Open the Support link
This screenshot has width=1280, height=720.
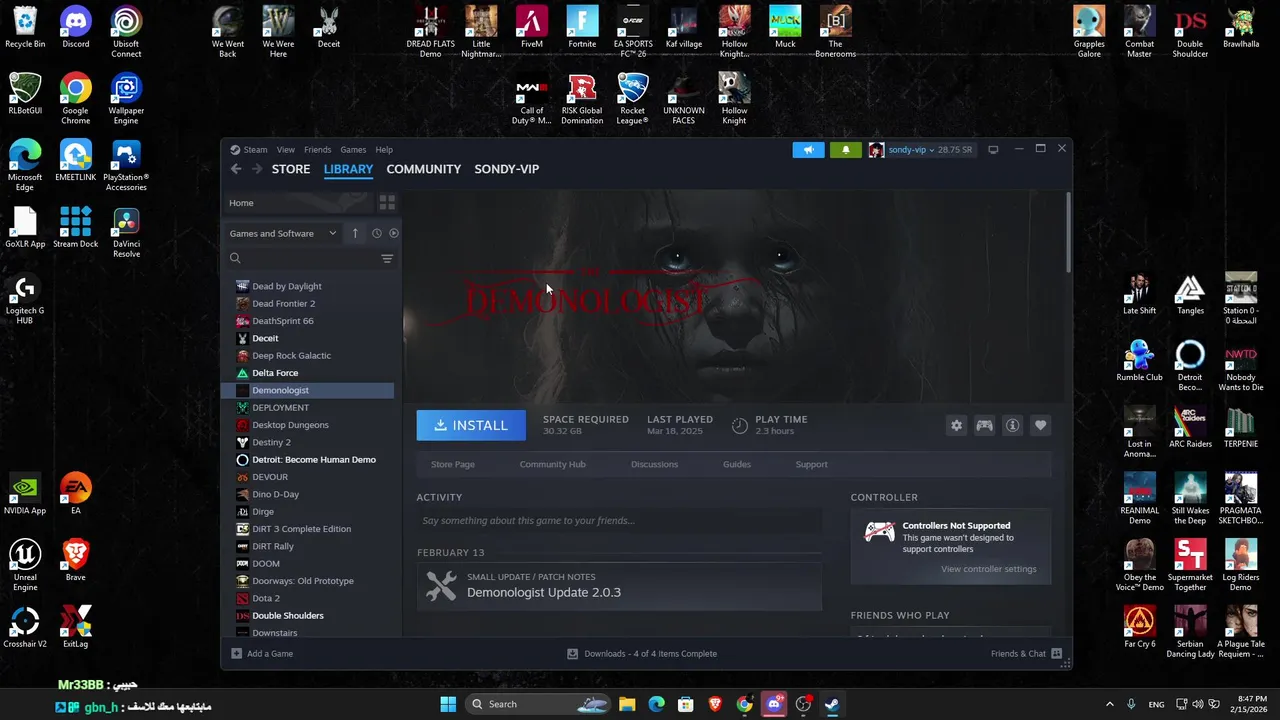point(811,464)
